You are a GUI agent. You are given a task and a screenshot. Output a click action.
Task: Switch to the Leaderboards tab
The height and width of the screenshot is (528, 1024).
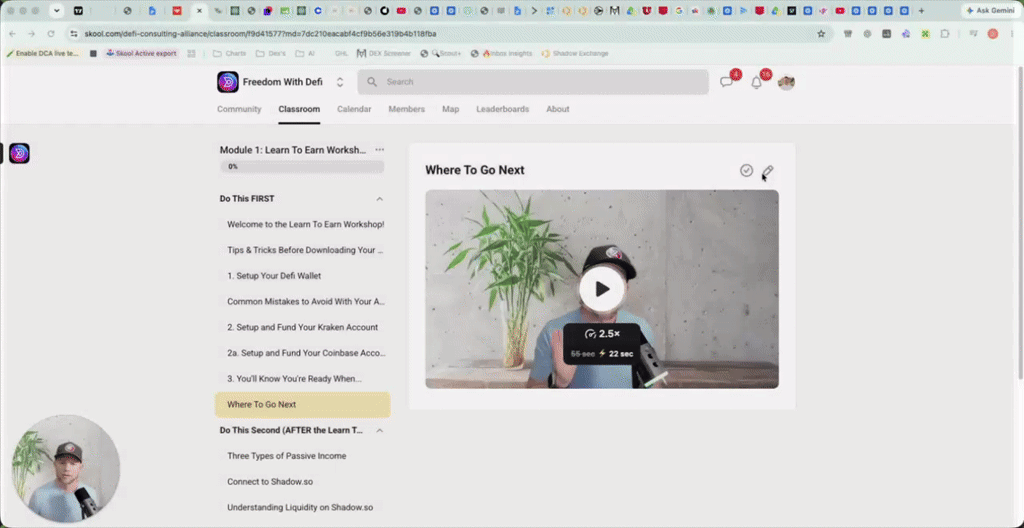[503, 109]
